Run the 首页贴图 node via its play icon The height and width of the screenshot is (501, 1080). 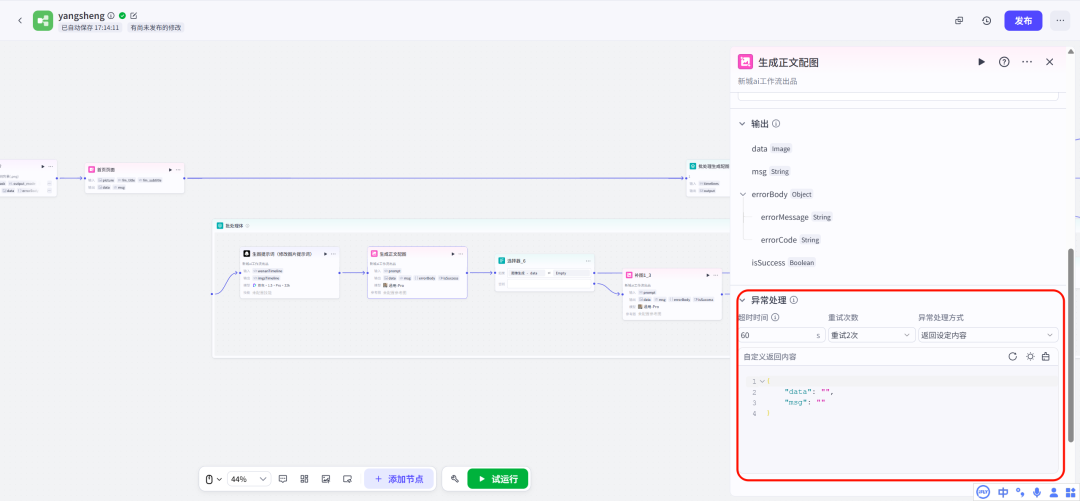pos(169,169)
